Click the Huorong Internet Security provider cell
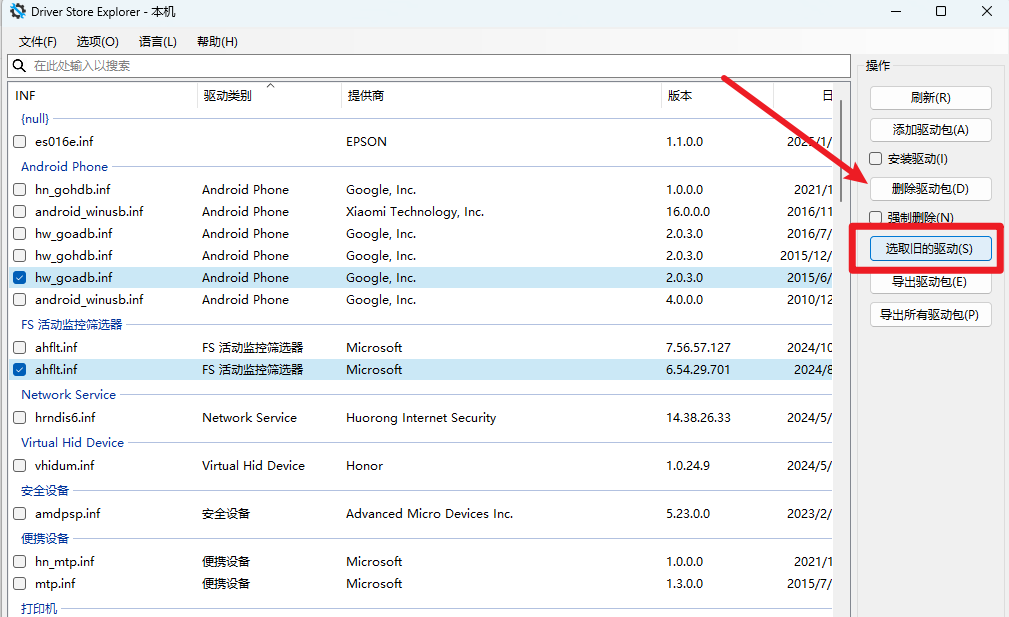 421,418
